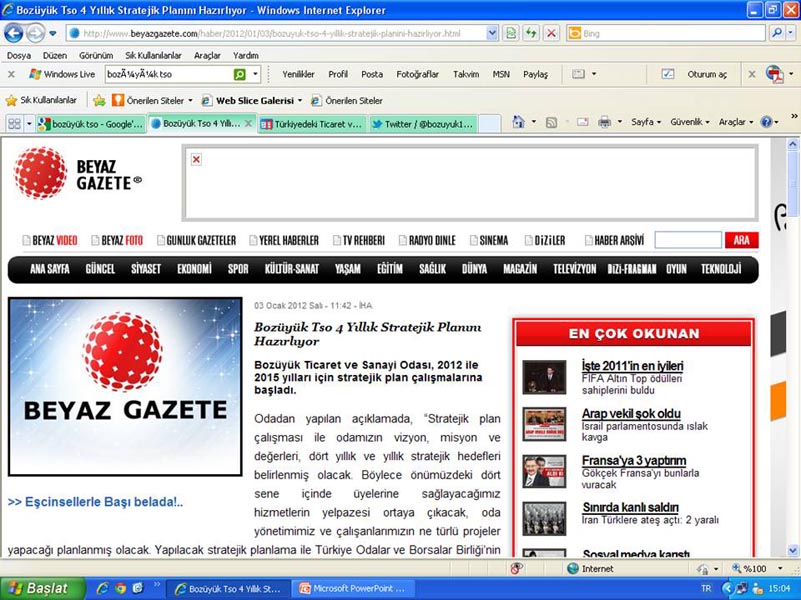The width and height of the screenshot is (801, 600).
Task: Open İşte 2011'in en iyileri headline
Action: click(x=632, y=366)
